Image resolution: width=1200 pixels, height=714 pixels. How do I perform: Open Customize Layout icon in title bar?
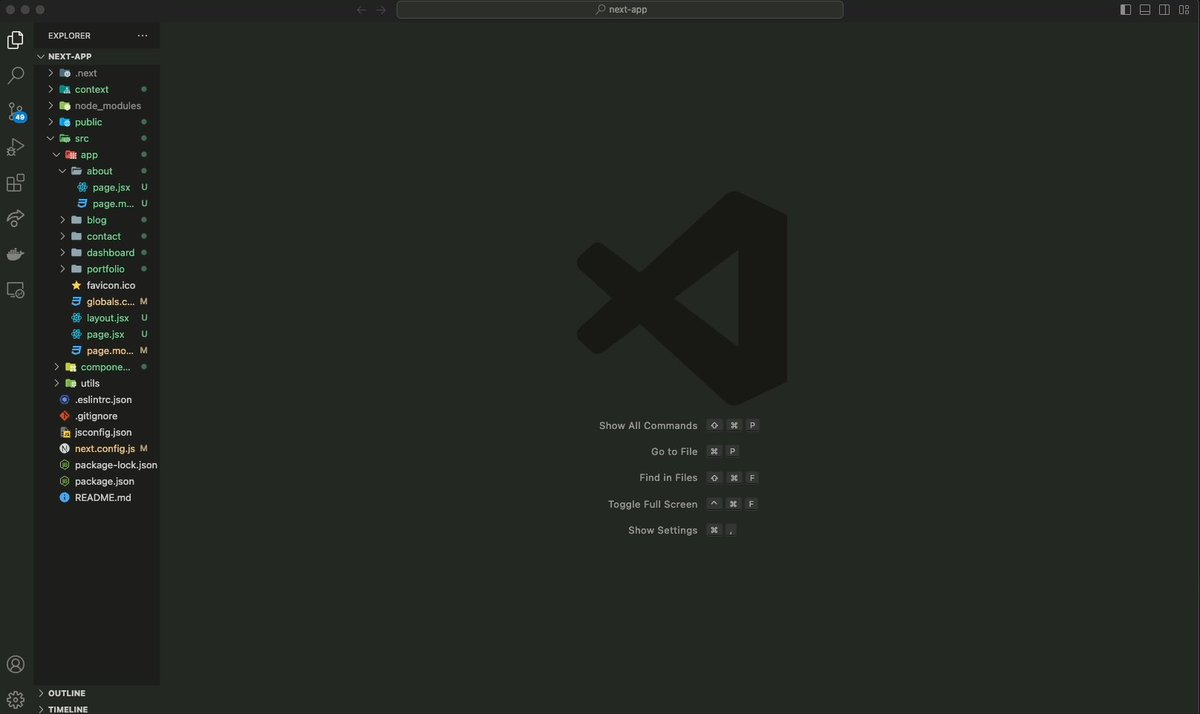(x=1184, y=10)
